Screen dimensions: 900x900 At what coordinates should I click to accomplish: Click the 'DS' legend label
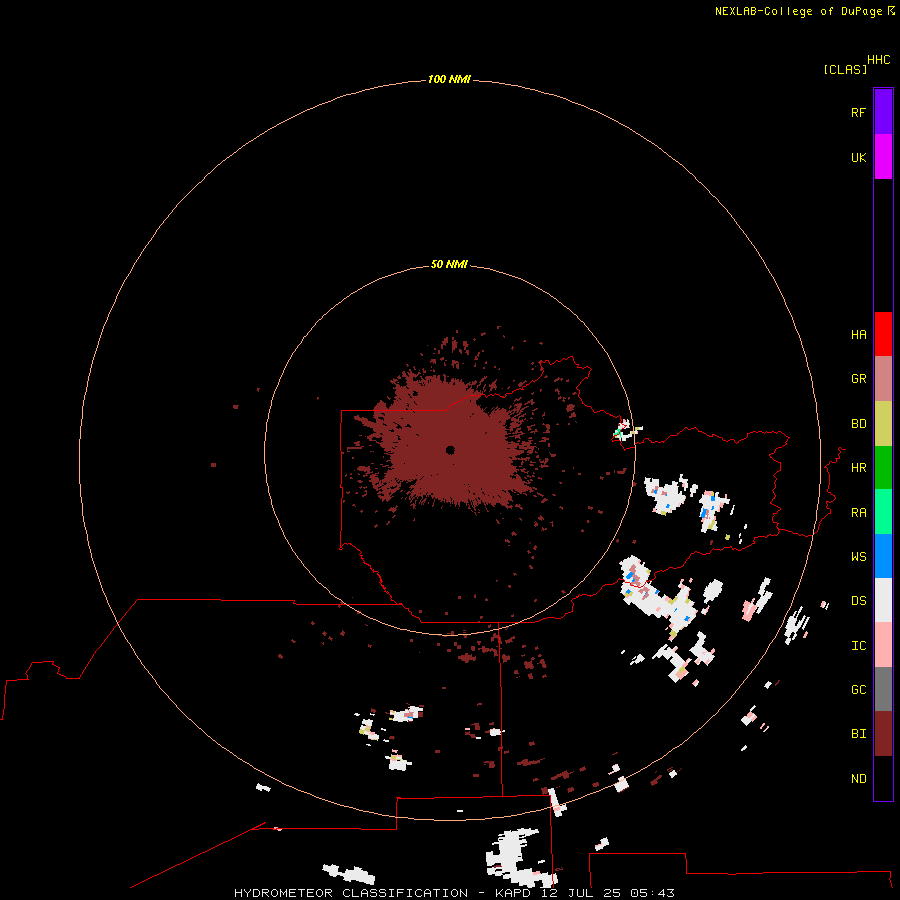tap(858, 601)
